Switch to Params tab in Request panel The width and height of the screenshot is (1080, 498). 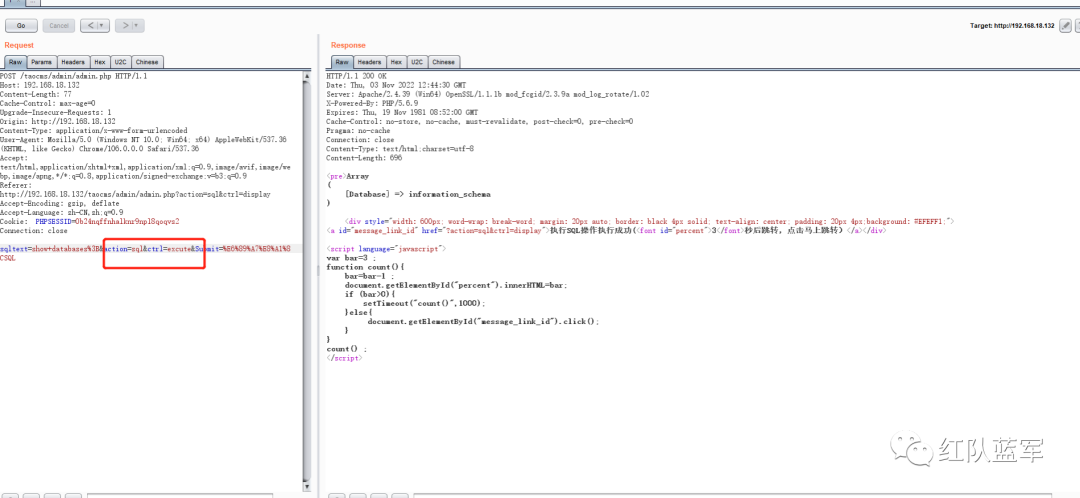tap(41, 62)
